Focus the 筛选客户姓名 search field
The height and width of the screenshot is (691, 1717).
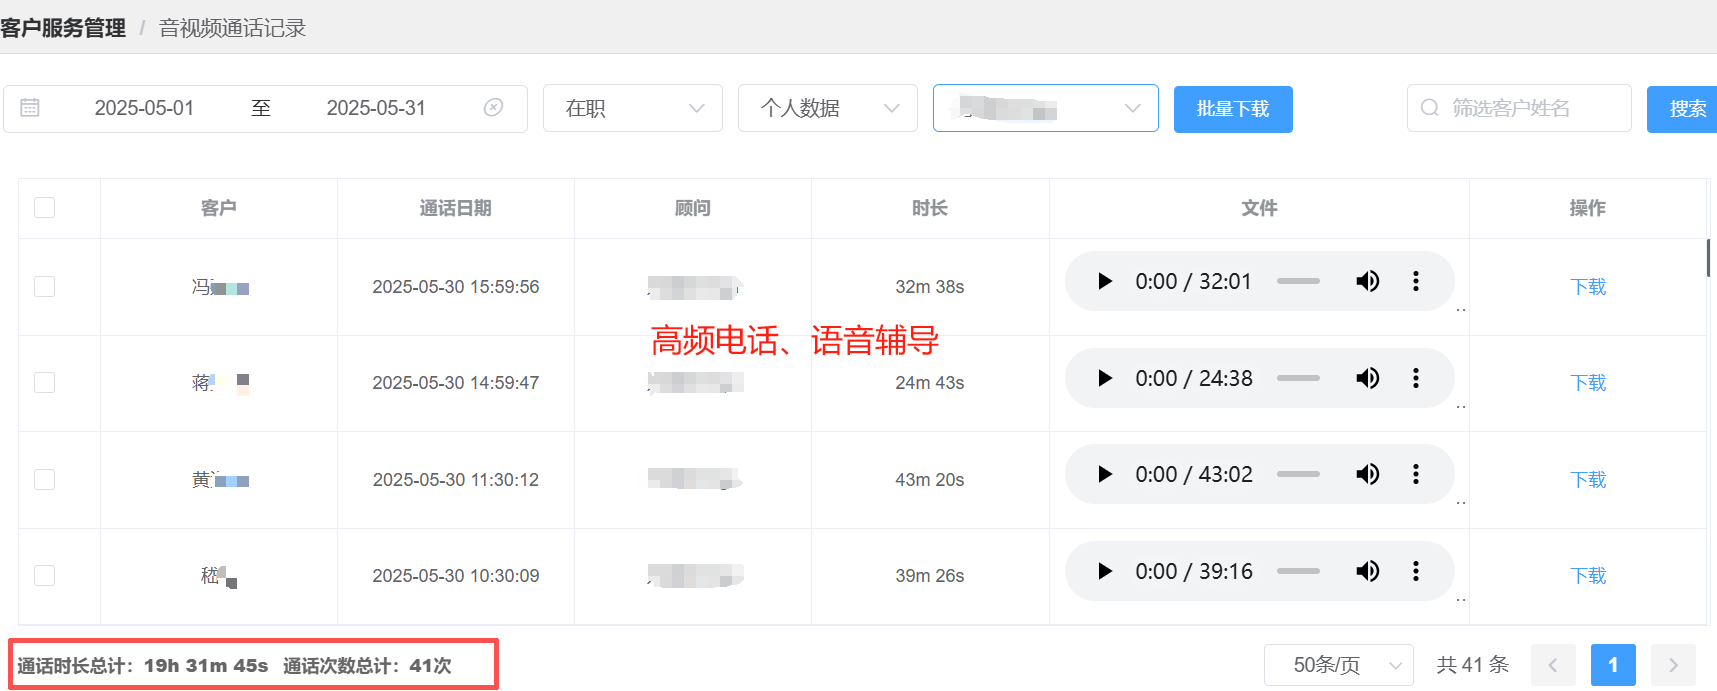(x=1530, y=108)
